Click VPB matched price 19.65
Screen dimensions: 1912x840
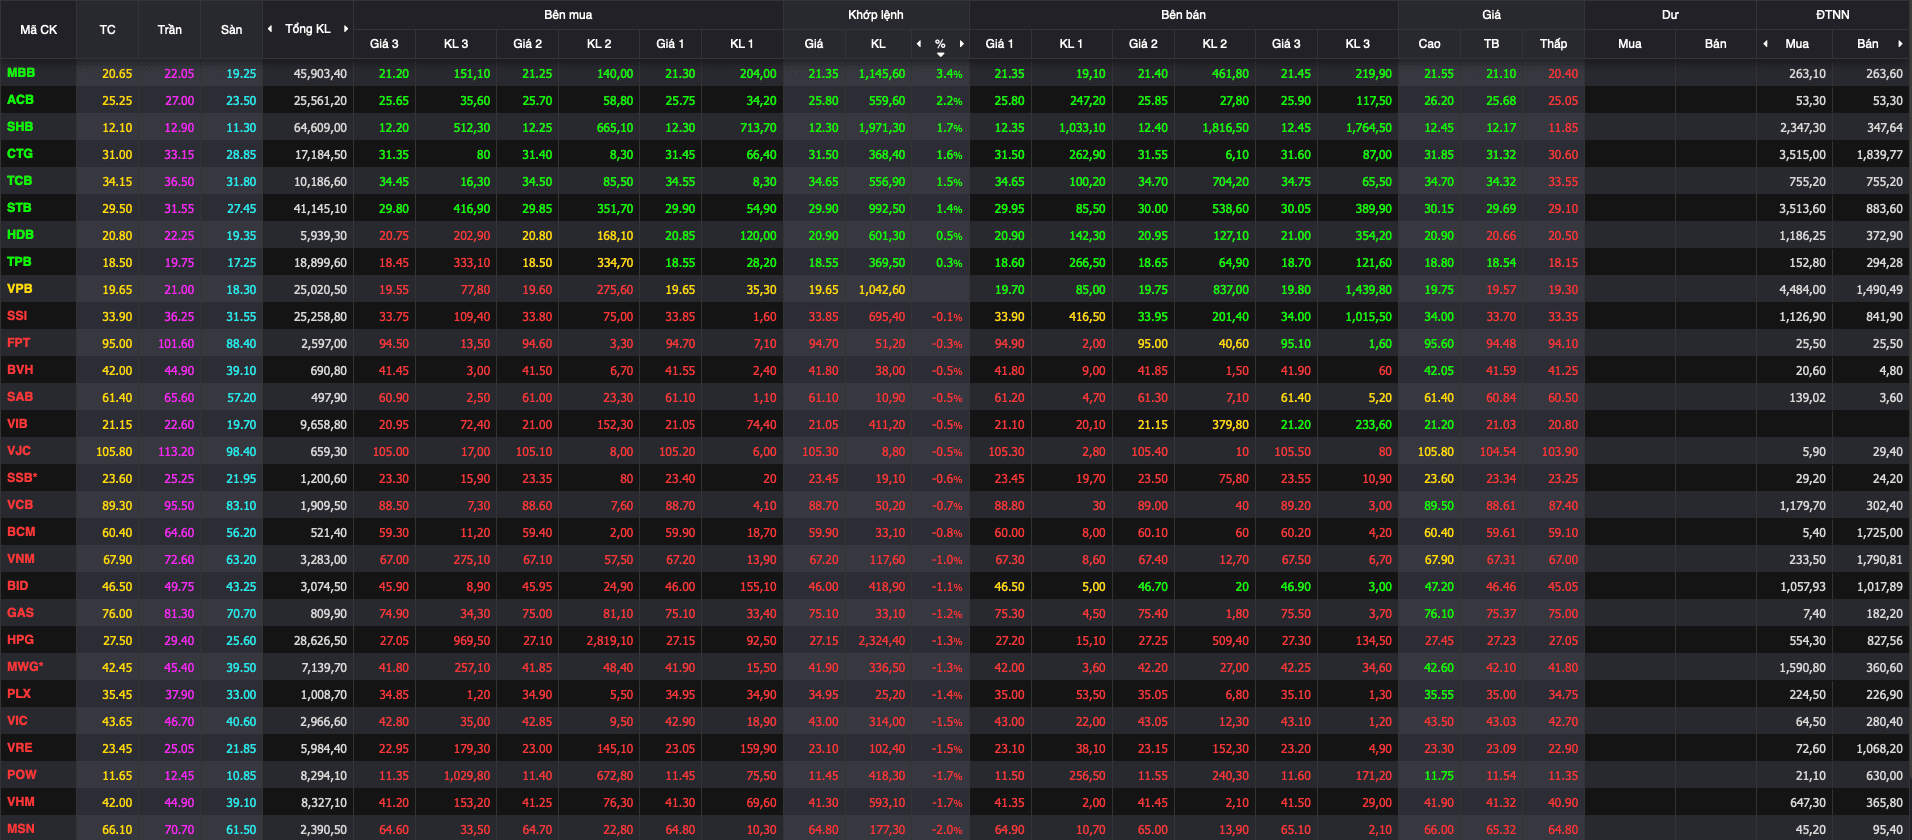[823, 290]
